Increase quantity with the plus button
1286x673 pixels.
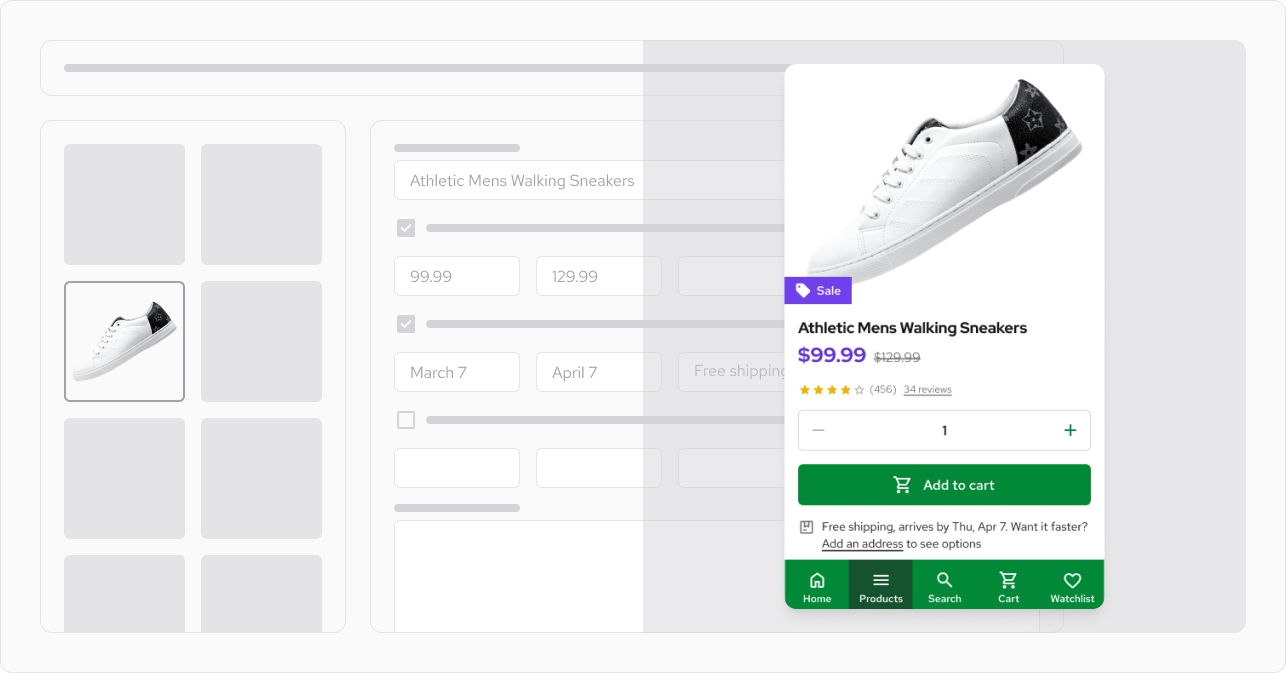point(1070,431)
